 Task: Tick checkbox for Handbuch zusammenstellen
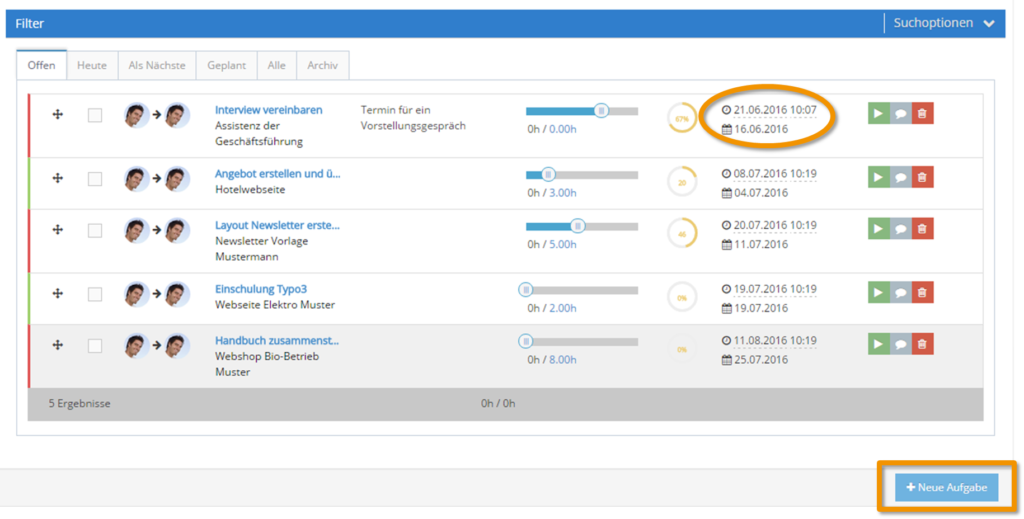[x=95, y=346]
